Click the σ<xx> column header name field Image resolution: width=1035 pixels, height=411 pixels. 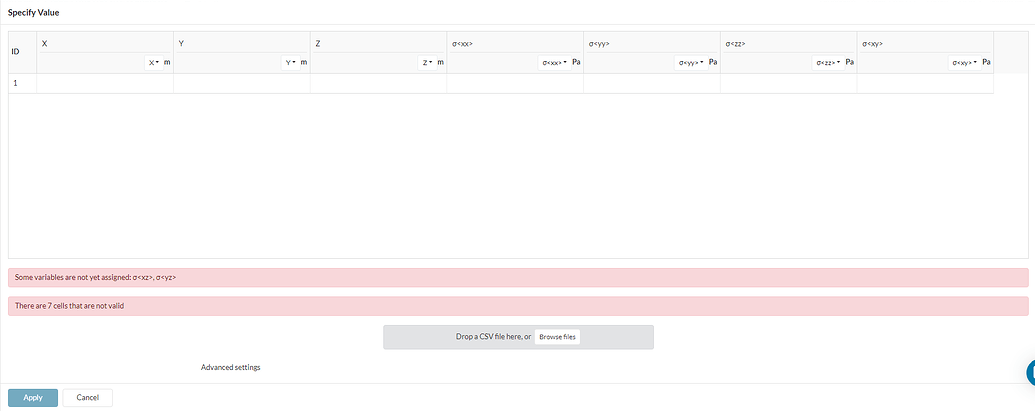[515, 44]
